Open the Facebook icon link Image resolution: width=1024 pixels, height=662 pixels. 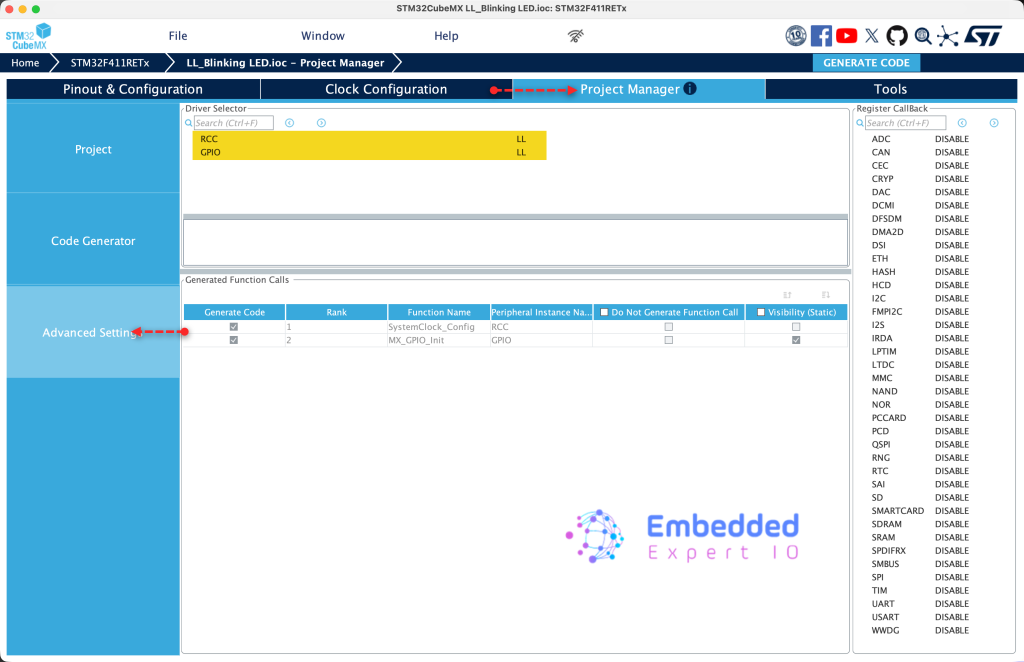tap(821, 36)
